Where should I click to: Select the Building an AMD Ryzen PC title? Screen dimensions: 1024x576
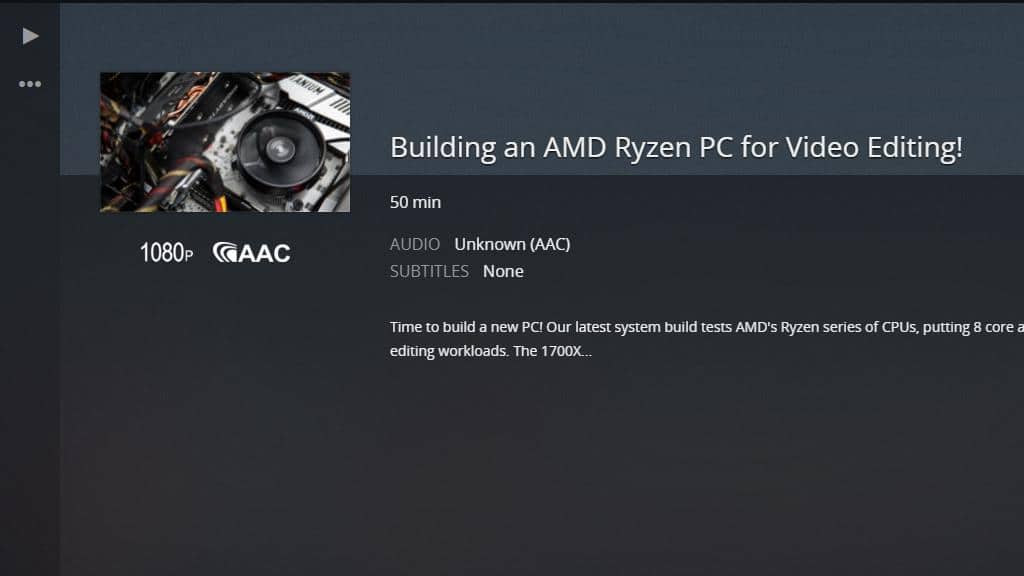[676, 147]
